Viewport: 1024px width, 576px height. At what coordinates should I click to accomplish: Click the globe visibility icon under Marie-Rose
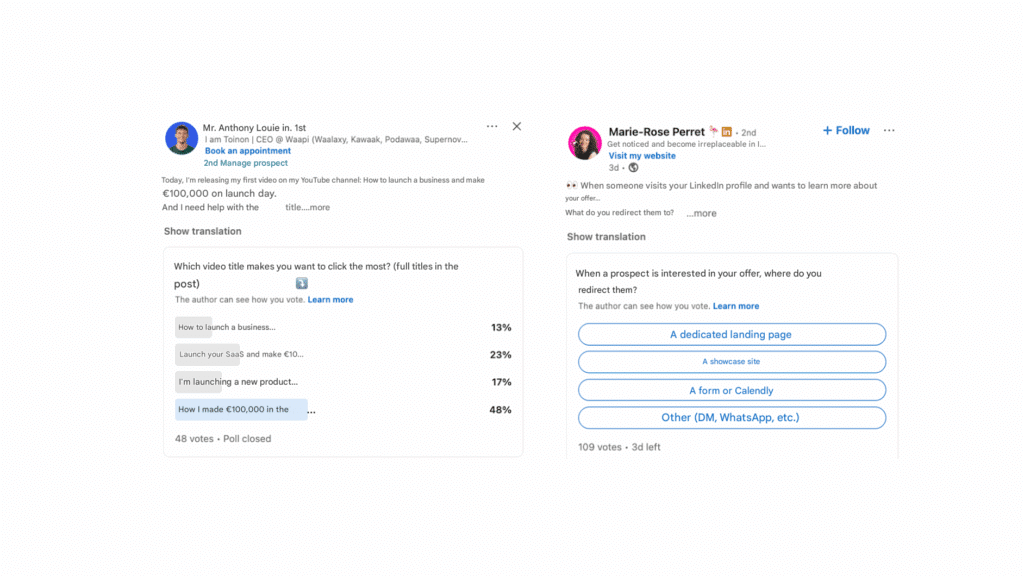[x=633, y=168]
